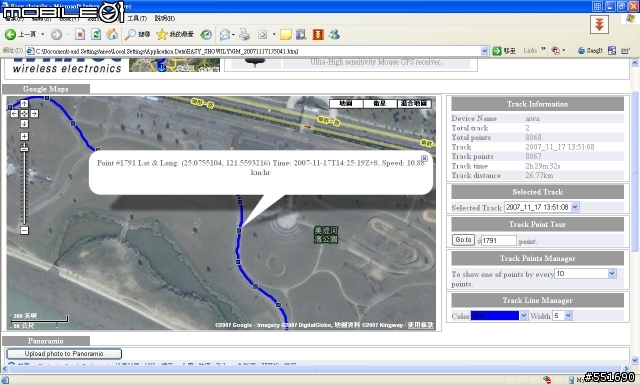The image size is (640, 385).
Task: Expand the PDF toolbar icon dropdown arrow
Action: coord(564,51)
